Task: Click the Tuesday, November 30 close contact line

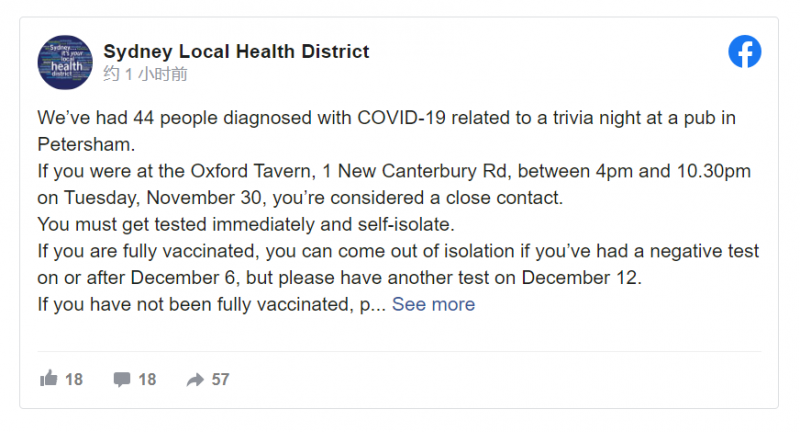Action: 300,198
